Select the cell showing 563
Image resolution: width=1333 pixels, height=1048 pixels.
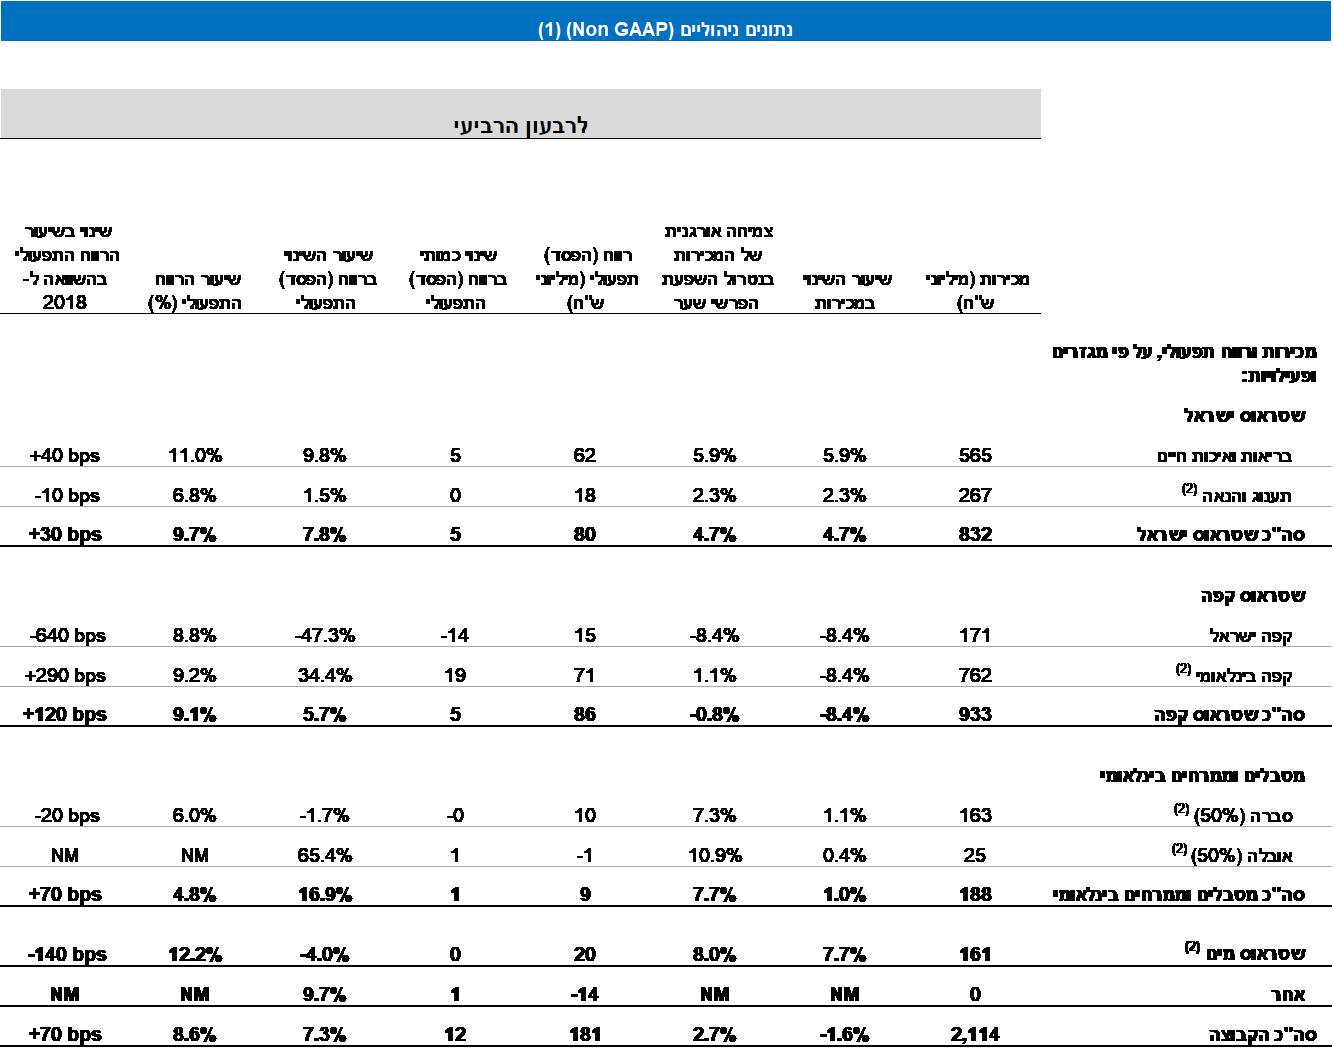(x=974, y=455)
